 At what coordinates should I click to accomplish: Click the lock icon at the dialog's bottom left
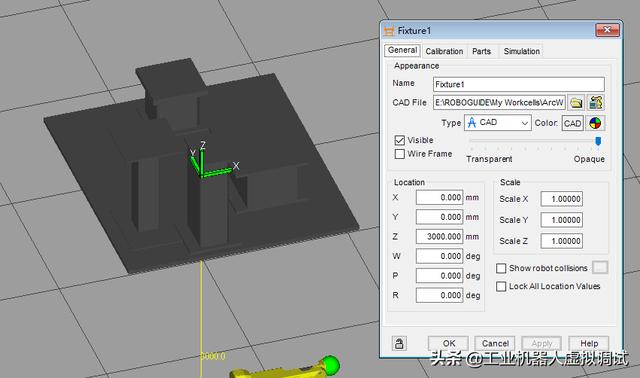point(399,343)
